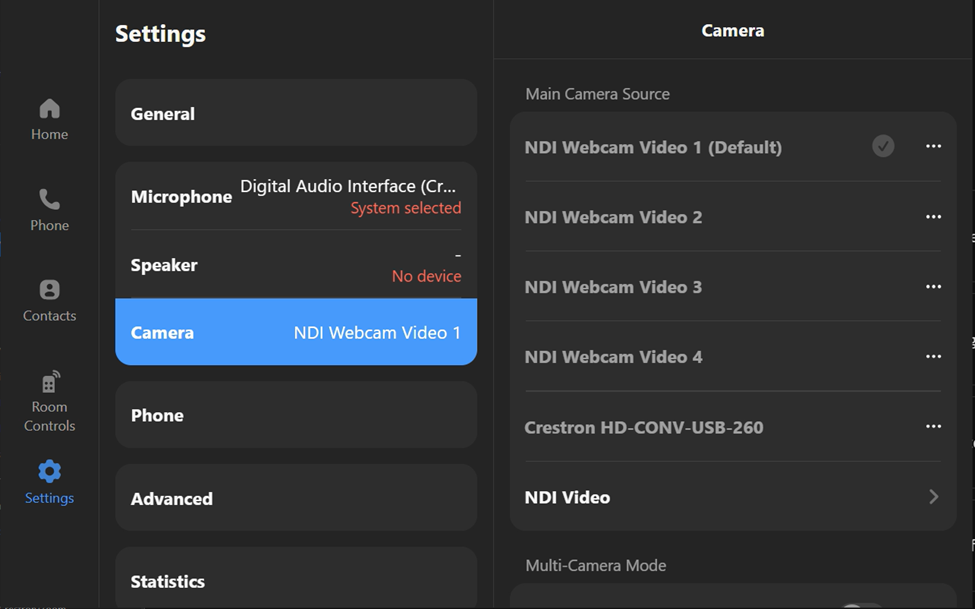
Task: Click ellipsis for NDI Webcam Video 4
Action: click(933, 357)
